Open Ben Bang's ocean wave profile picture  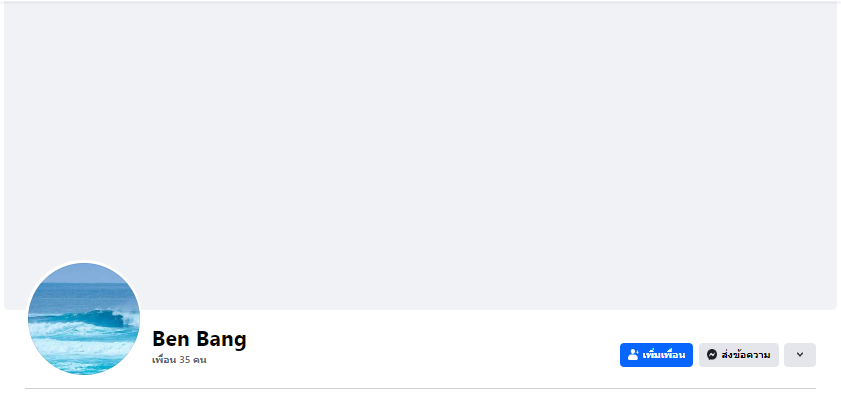tap(84, 319)
